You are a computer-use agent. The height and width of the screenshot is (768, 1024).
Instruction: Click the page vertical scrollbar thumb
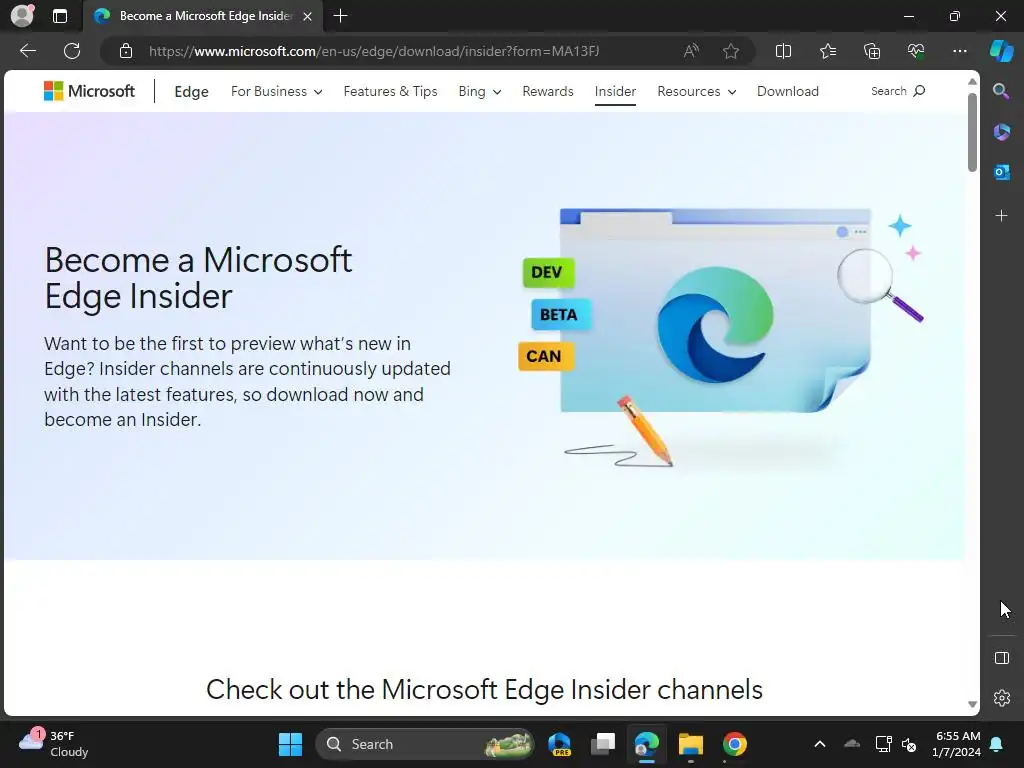click(972, 133)
